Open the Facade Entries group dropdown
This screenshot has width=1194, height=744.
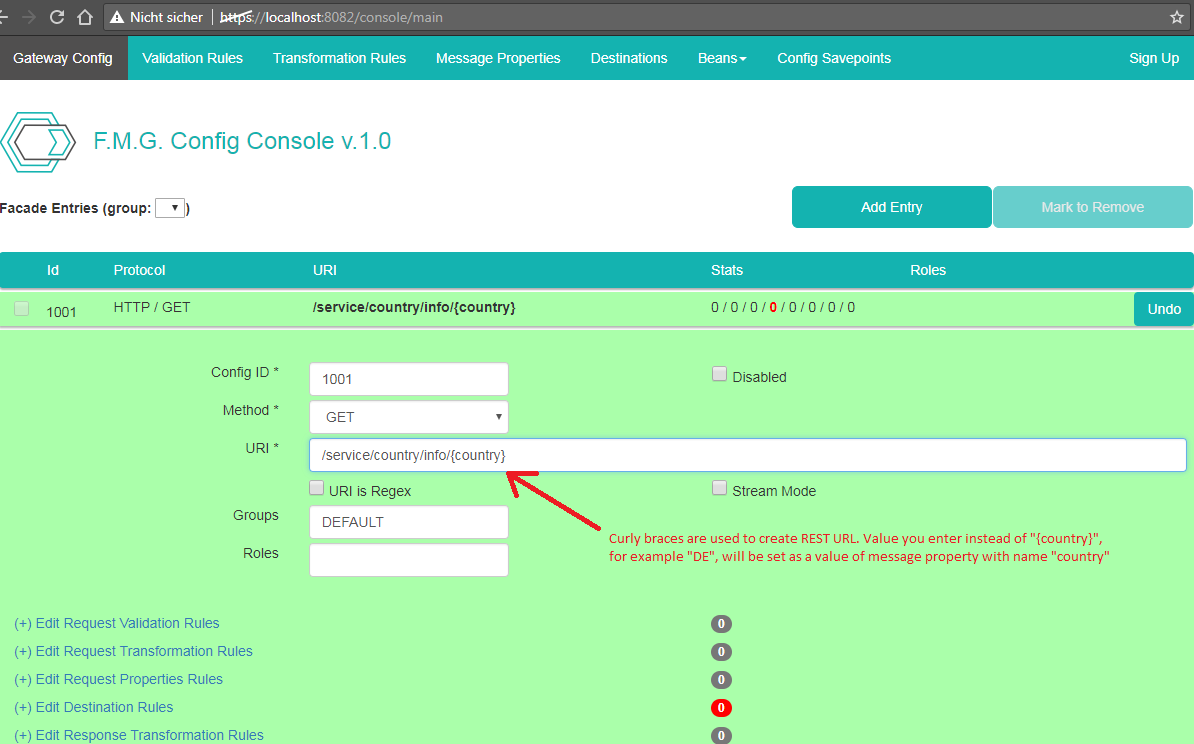tap(170, 208)
